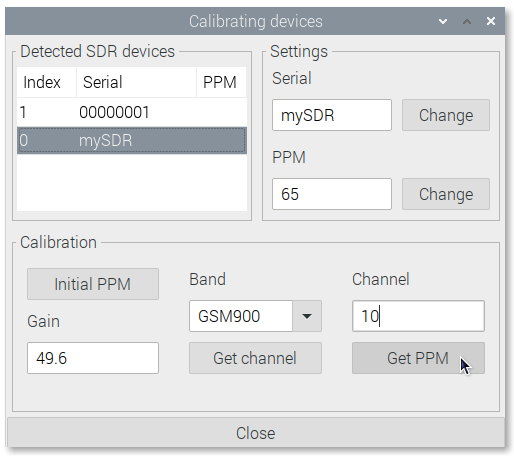Sort by the Serial column header

[x=136, y=82]
